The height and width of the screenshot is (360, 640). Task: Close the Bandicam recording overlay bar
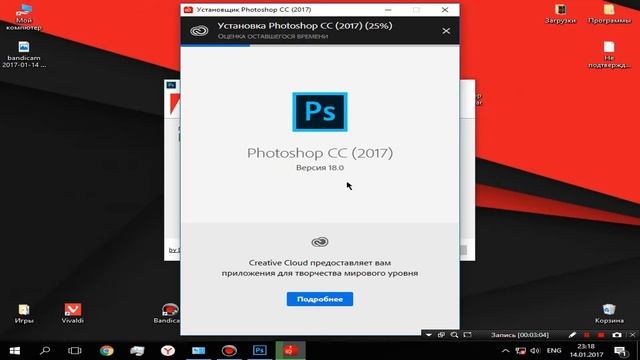click(x=633, y=335)
